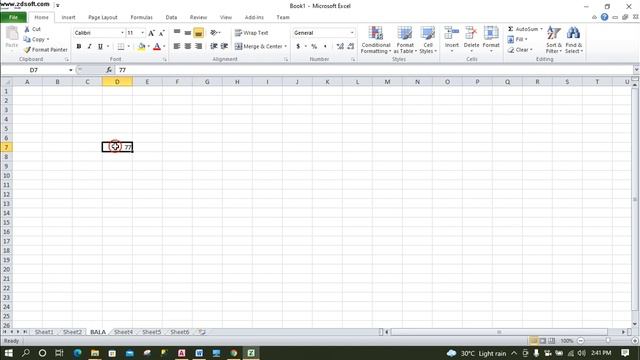640x360 pixels.
Task: Select Top Align in Alignment group
Action: pos(177,33)
